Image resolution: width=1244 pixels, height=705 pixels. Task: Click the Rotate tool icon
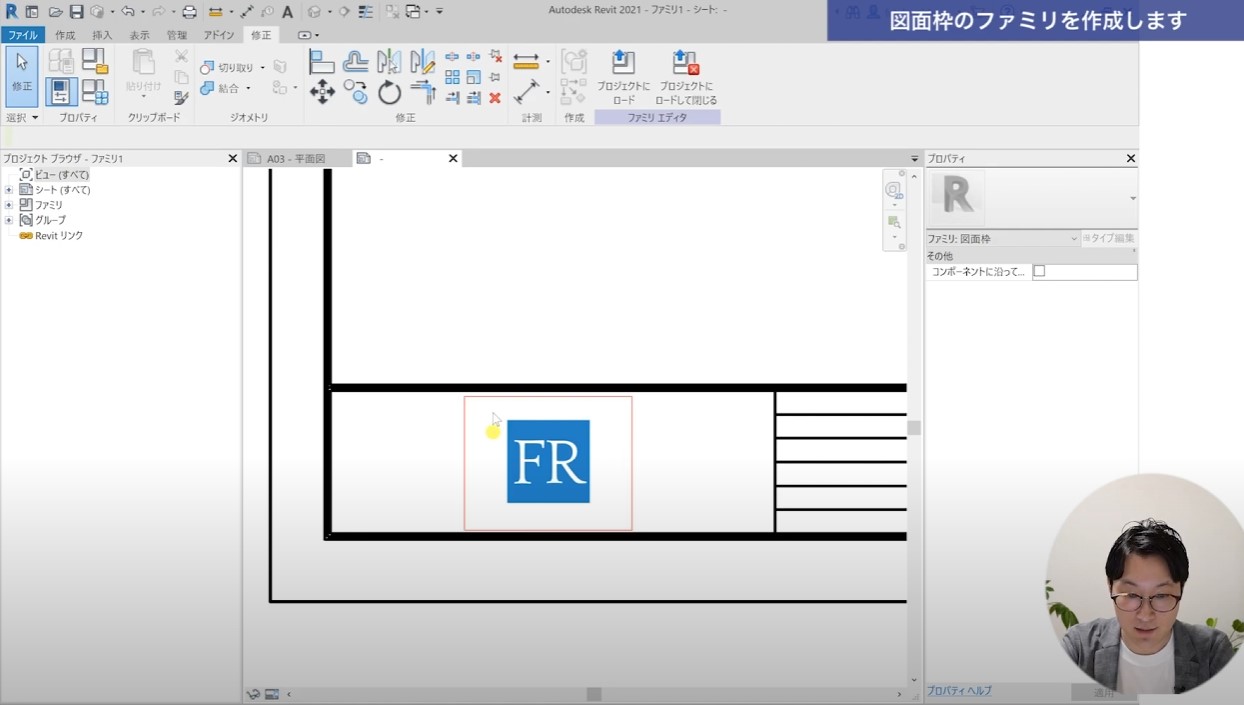click(389, 93)
